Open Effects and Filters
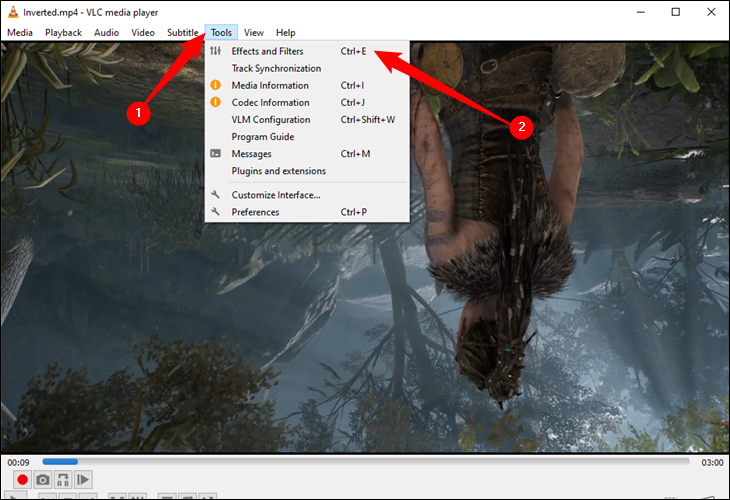Image resolution: width=730 pixels, height=500 pixels. tap(267, 51)
